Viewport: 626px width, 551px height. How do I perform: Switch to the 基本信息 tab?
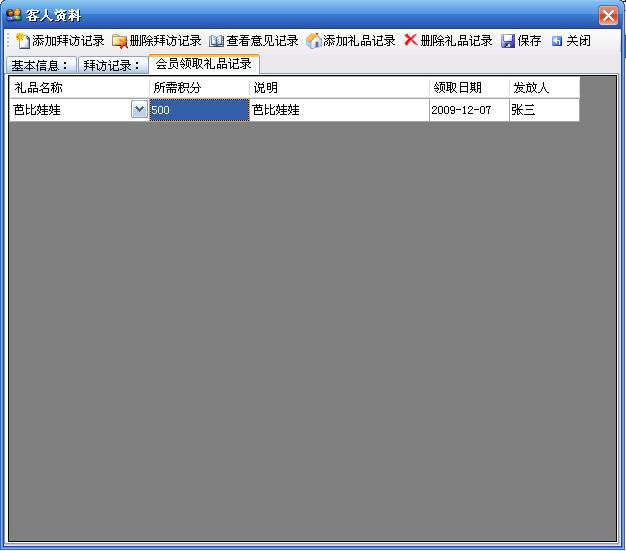(x=41, y=65)
